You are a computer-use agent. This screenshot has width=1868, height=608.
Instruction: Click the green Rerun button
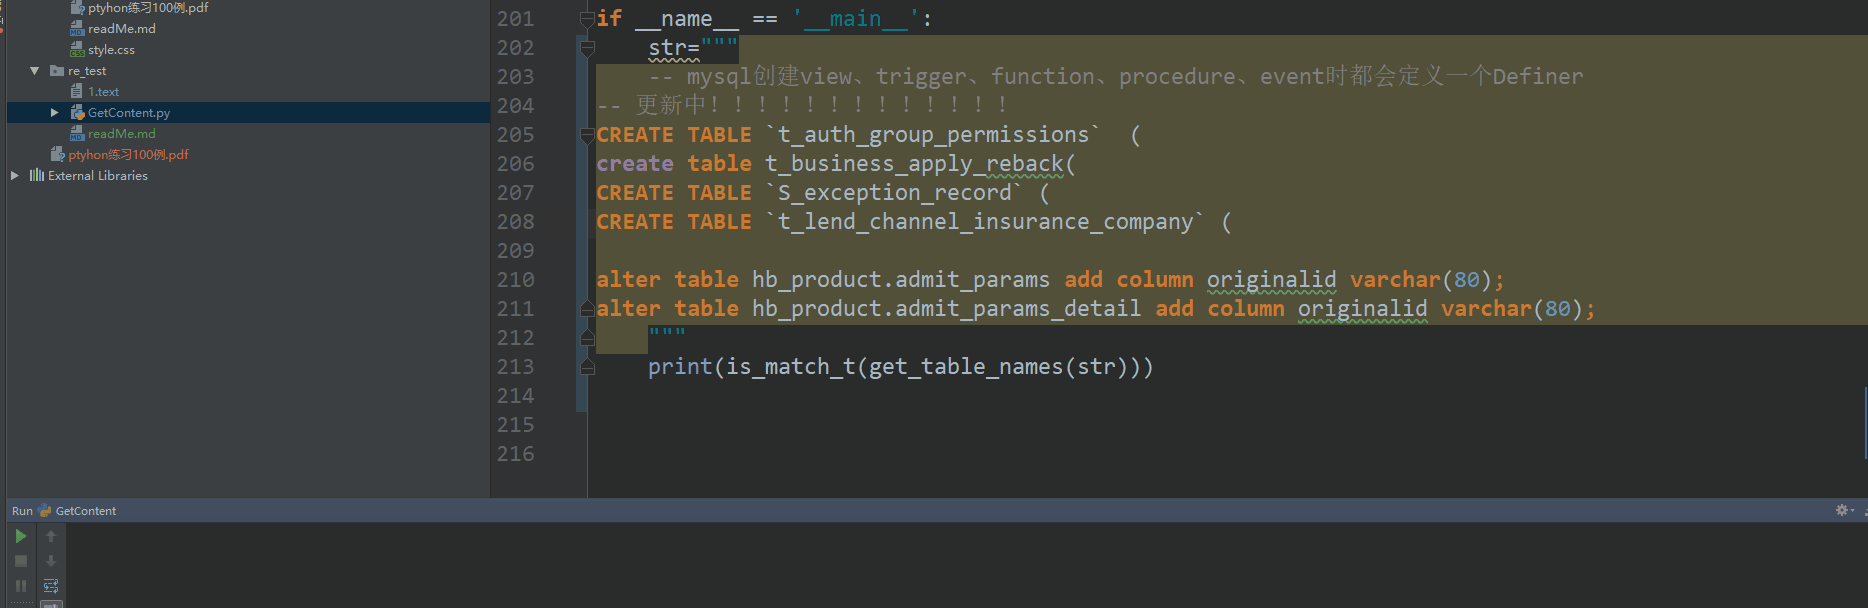tap(20, 536)
